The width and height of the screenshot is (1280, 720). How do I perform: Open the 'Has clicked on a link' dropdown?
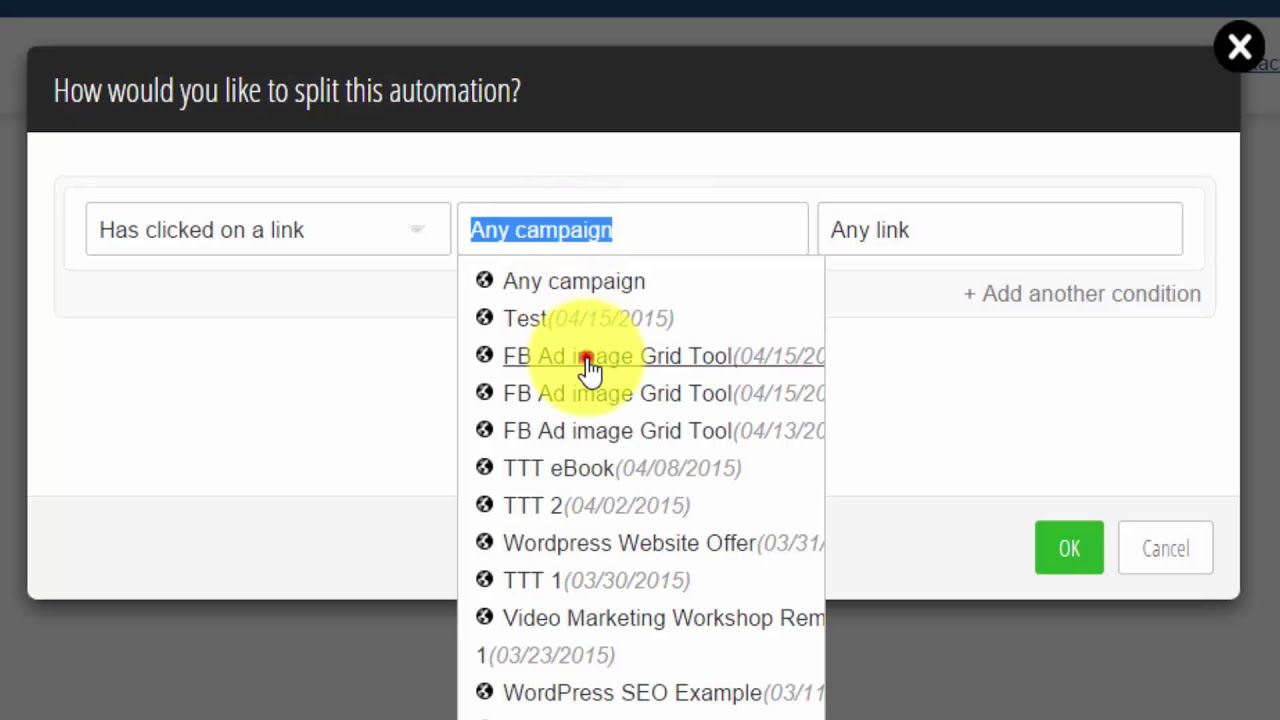click(x=268, y=229)
